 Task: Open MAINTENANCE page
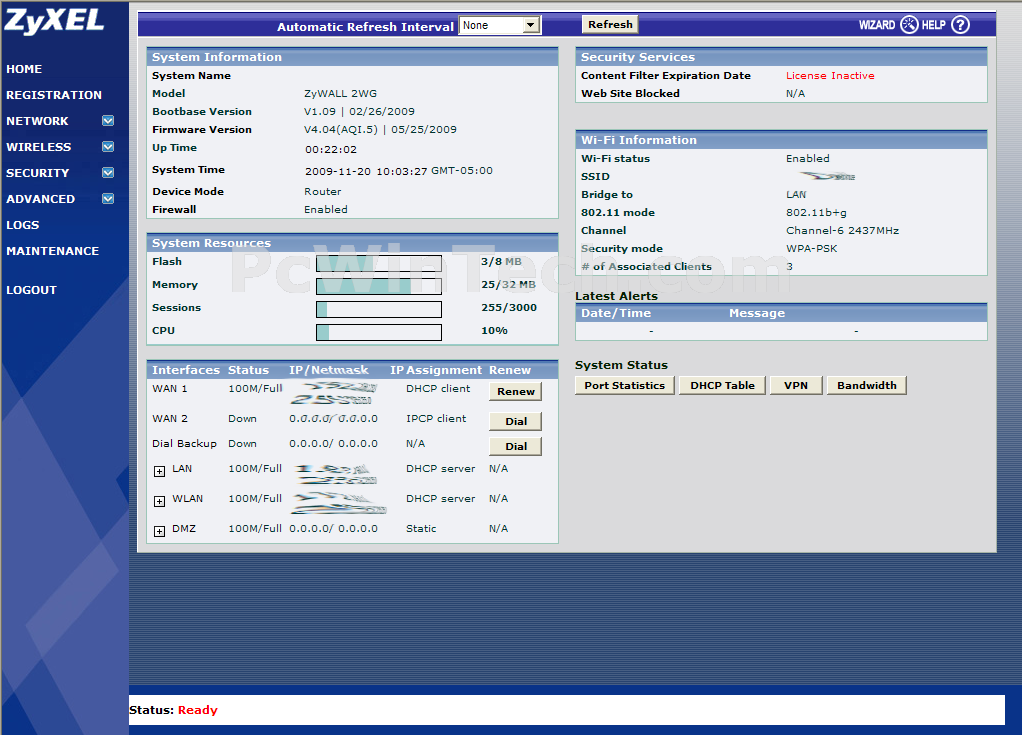[53, 252]
